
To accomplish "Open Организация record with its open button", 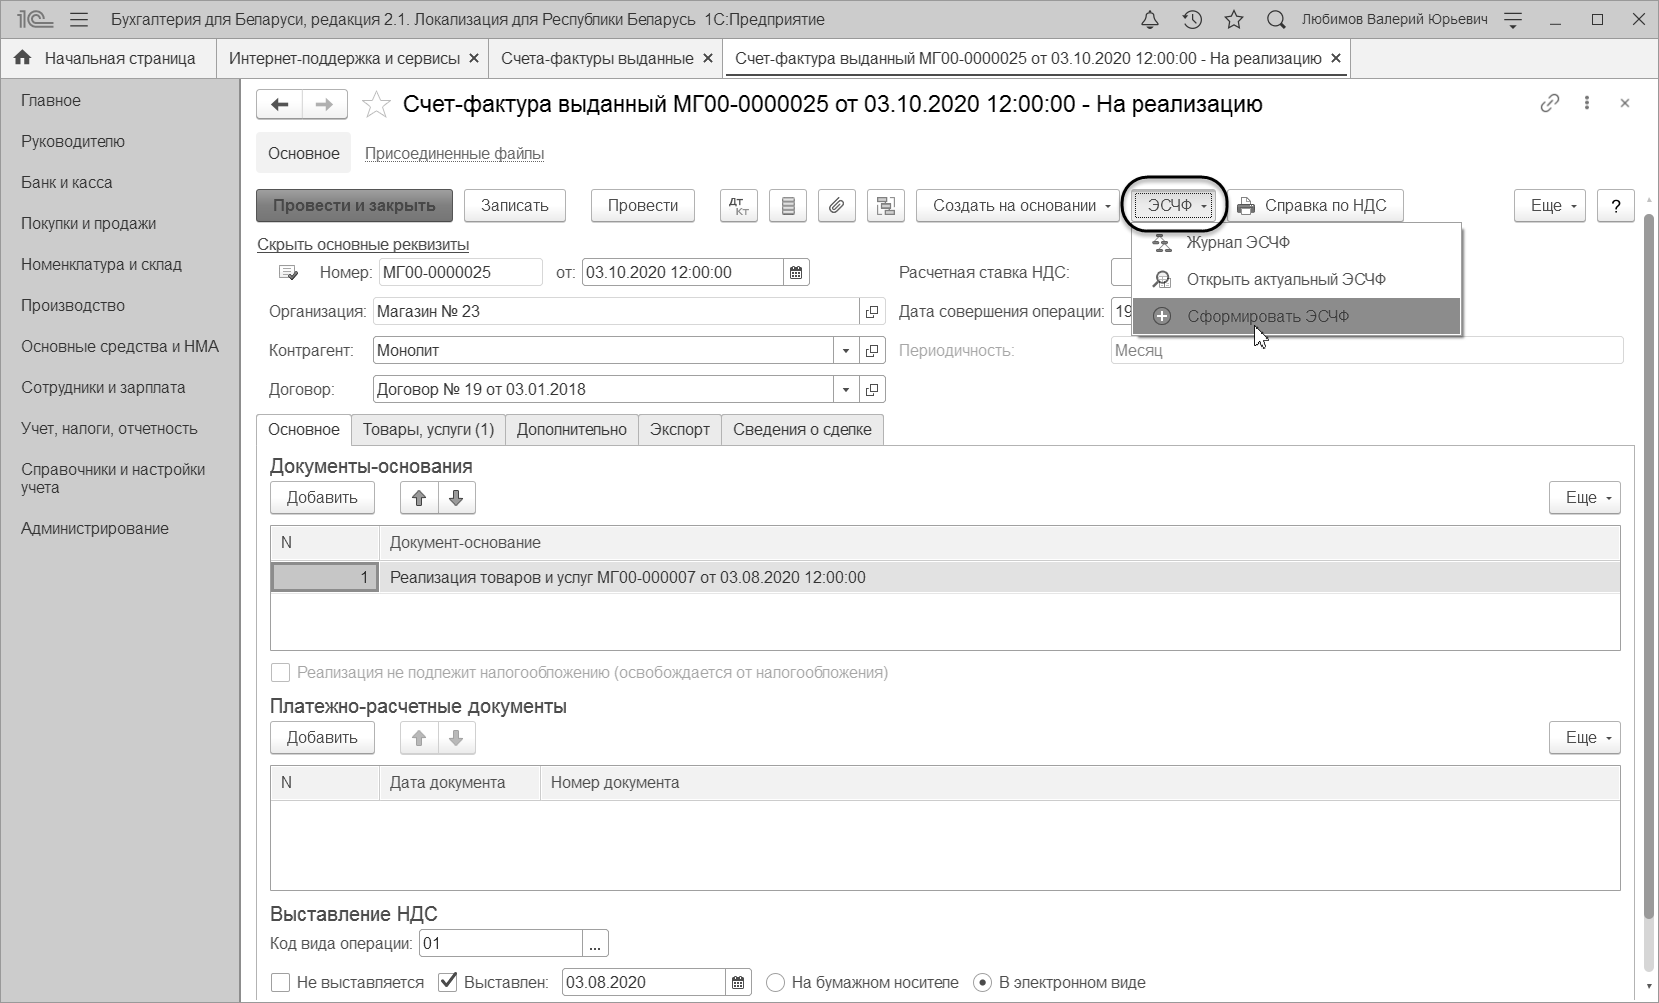I will [x=872, y=311].
